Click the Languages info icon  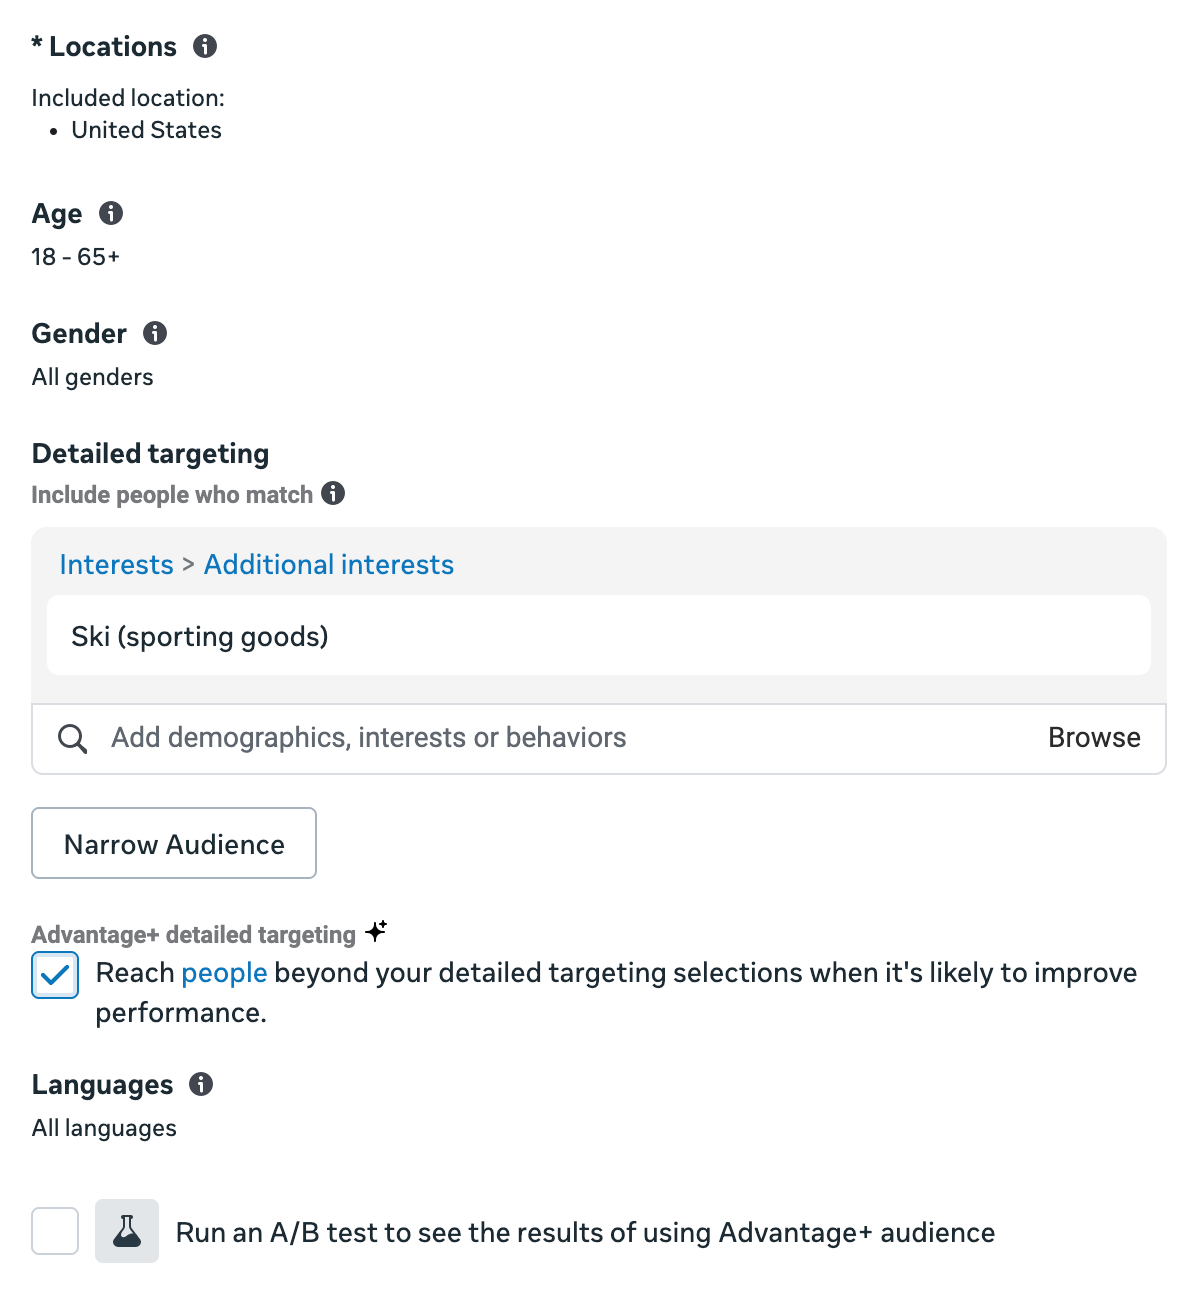click(200, 1084)
